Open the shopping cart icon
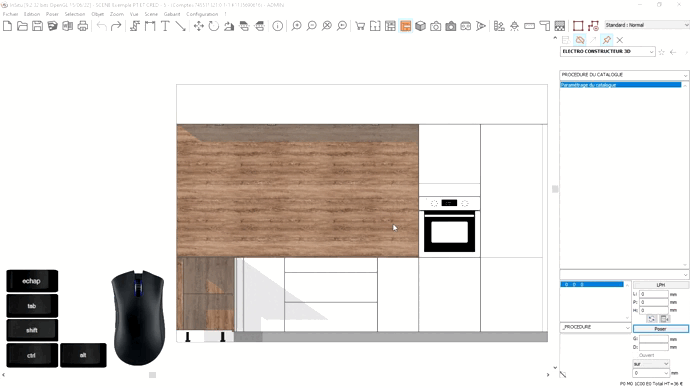The width and height of the screenshot is (690, 388). (360, 26)
